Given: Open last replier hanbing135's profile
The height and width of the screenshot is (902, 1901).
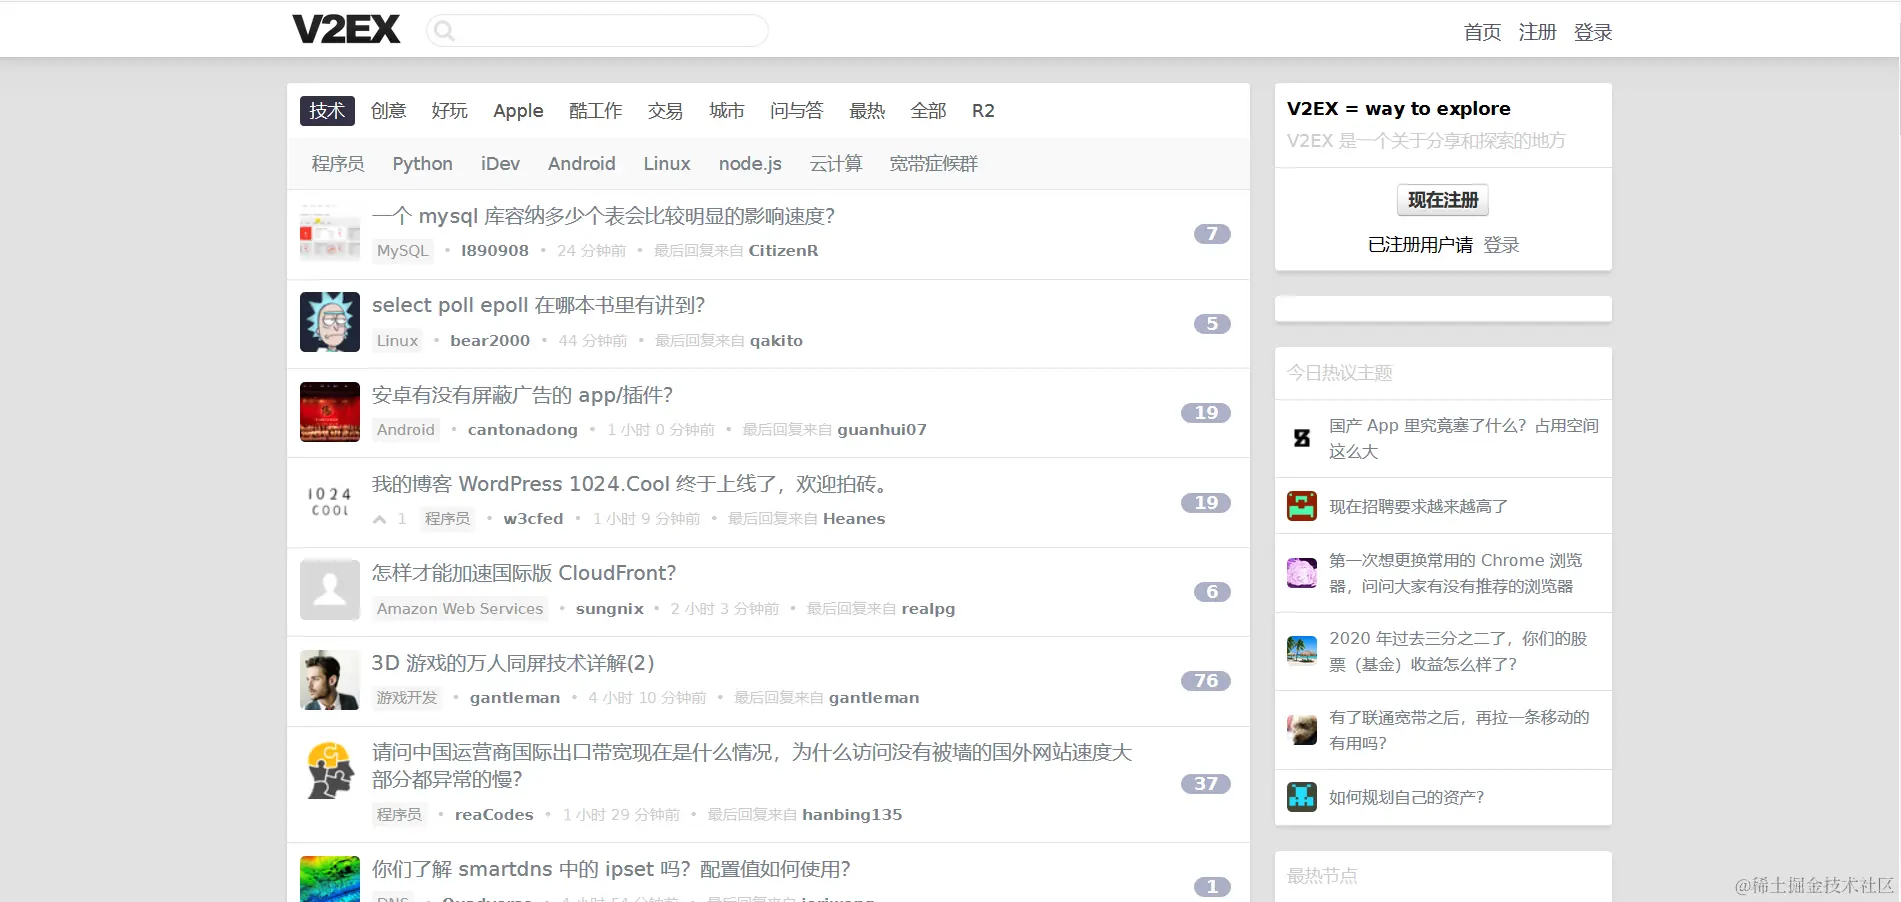Looking at the screenshot, I should [852, 815].
